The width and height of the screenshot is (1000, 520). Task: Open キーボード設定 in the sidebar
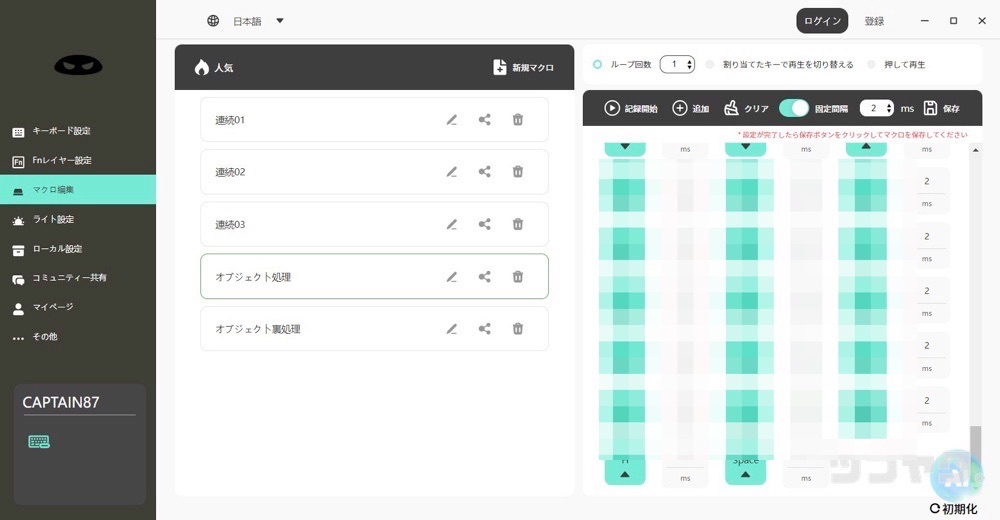tap(60, 131)
